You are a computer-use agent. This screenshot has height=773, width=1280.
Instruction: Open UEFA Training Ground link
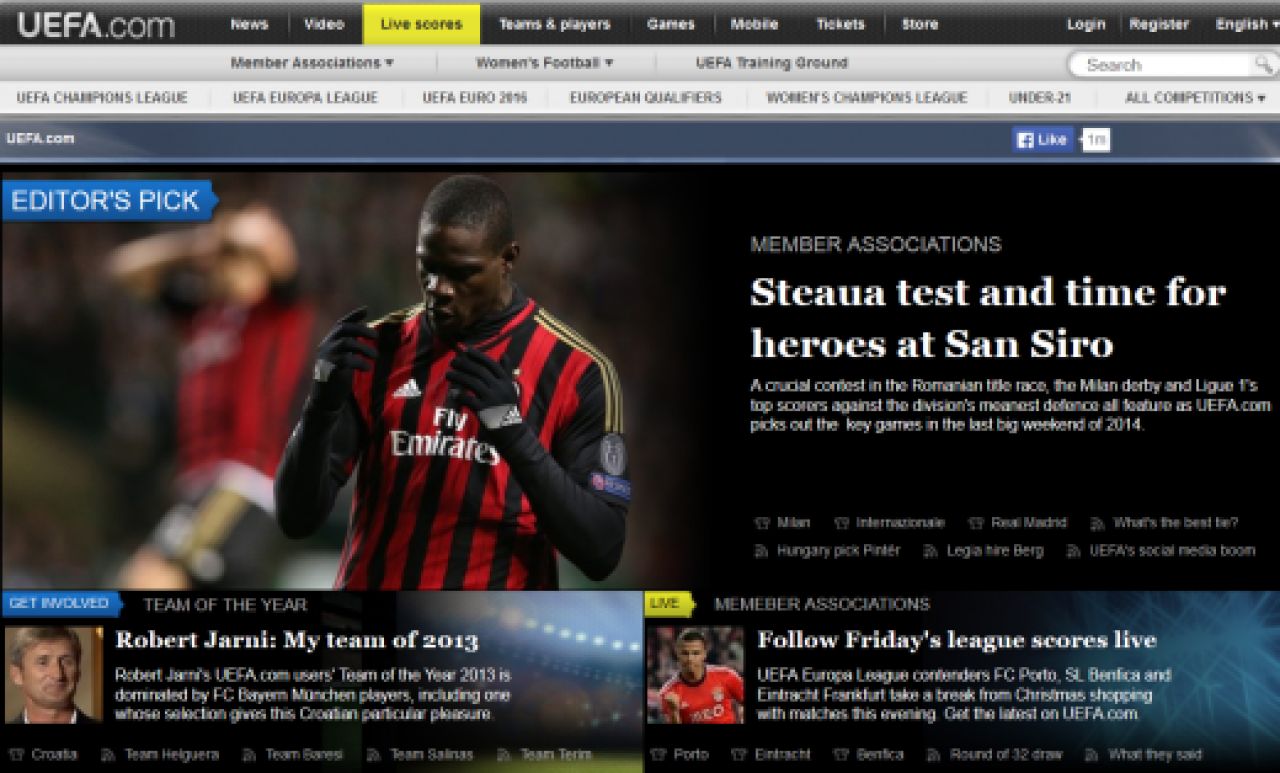(x=771, y=63)
